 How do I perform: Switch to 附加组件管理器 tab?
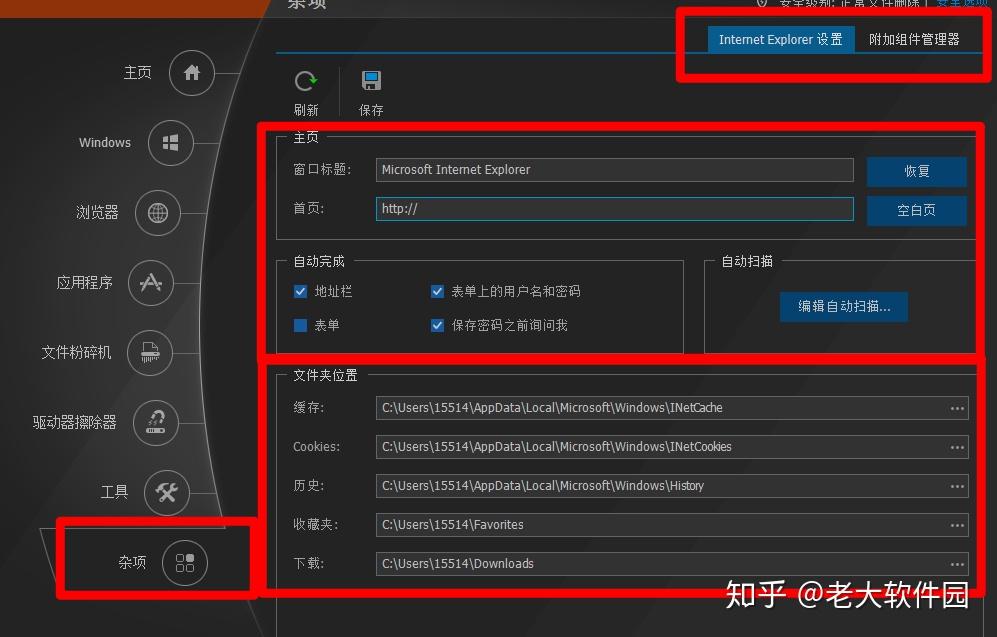(x=914, y=39)
